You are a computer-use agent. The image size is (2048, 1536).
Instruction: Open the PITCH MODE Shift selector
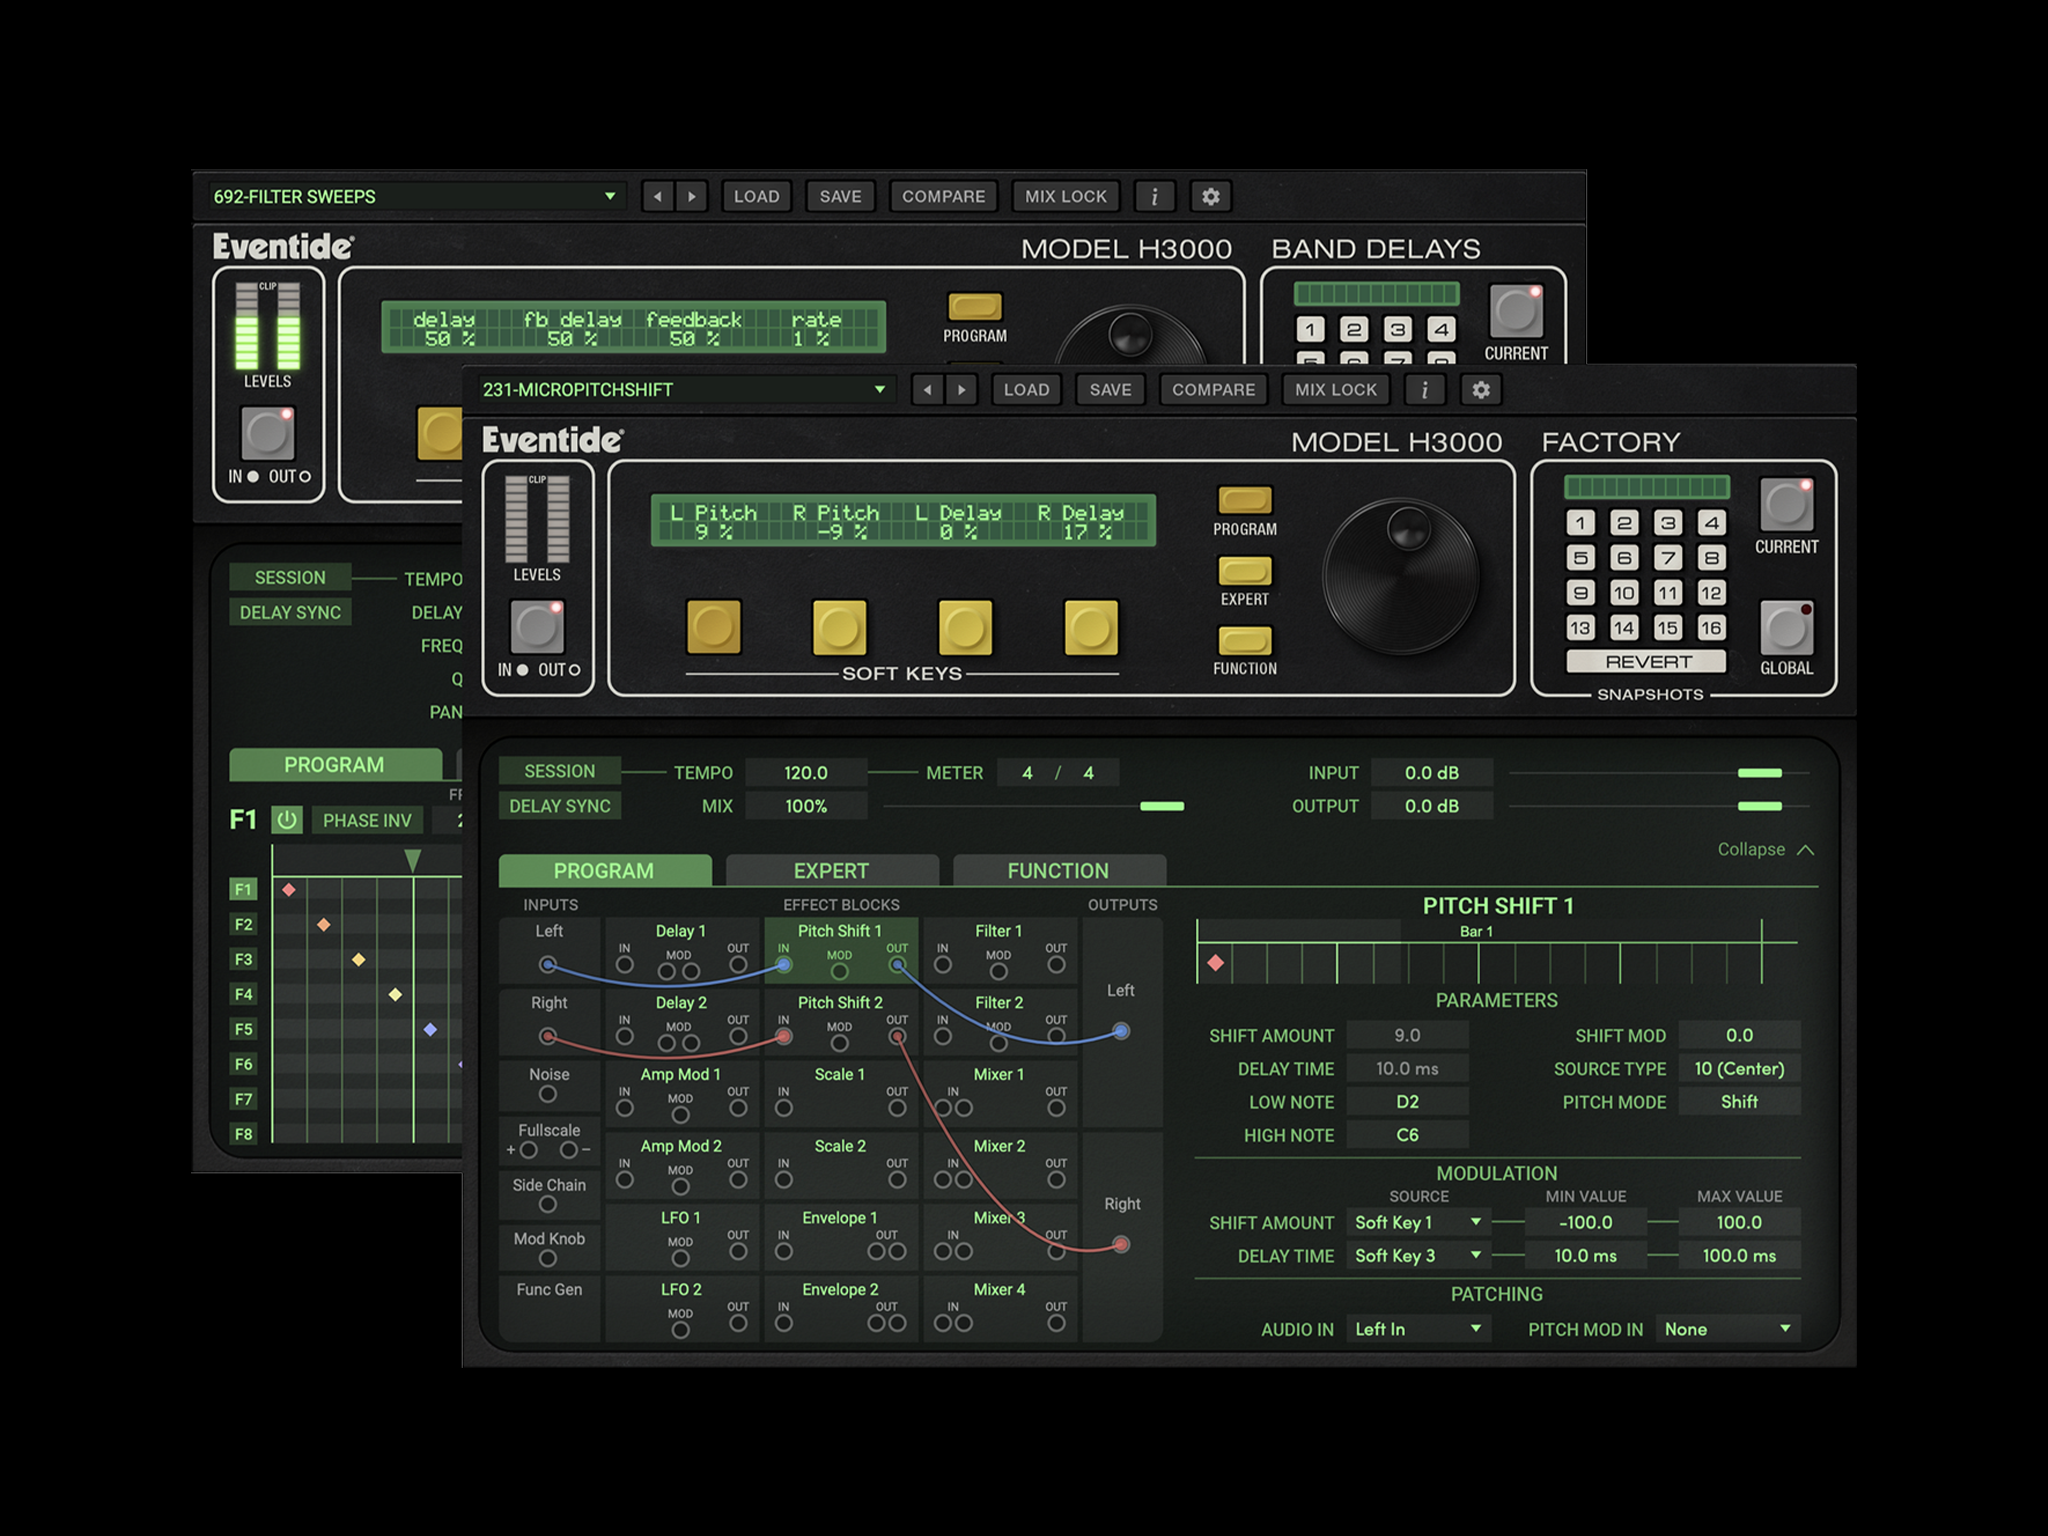1739,1101
